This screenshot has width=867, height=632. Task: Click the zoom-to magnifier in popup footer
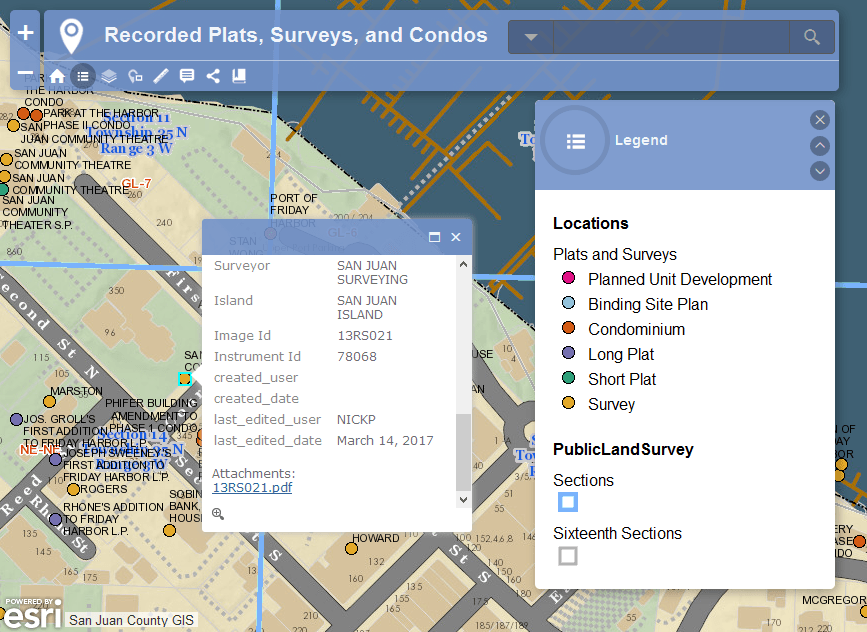pyautogui.click(x=219, y=514)
